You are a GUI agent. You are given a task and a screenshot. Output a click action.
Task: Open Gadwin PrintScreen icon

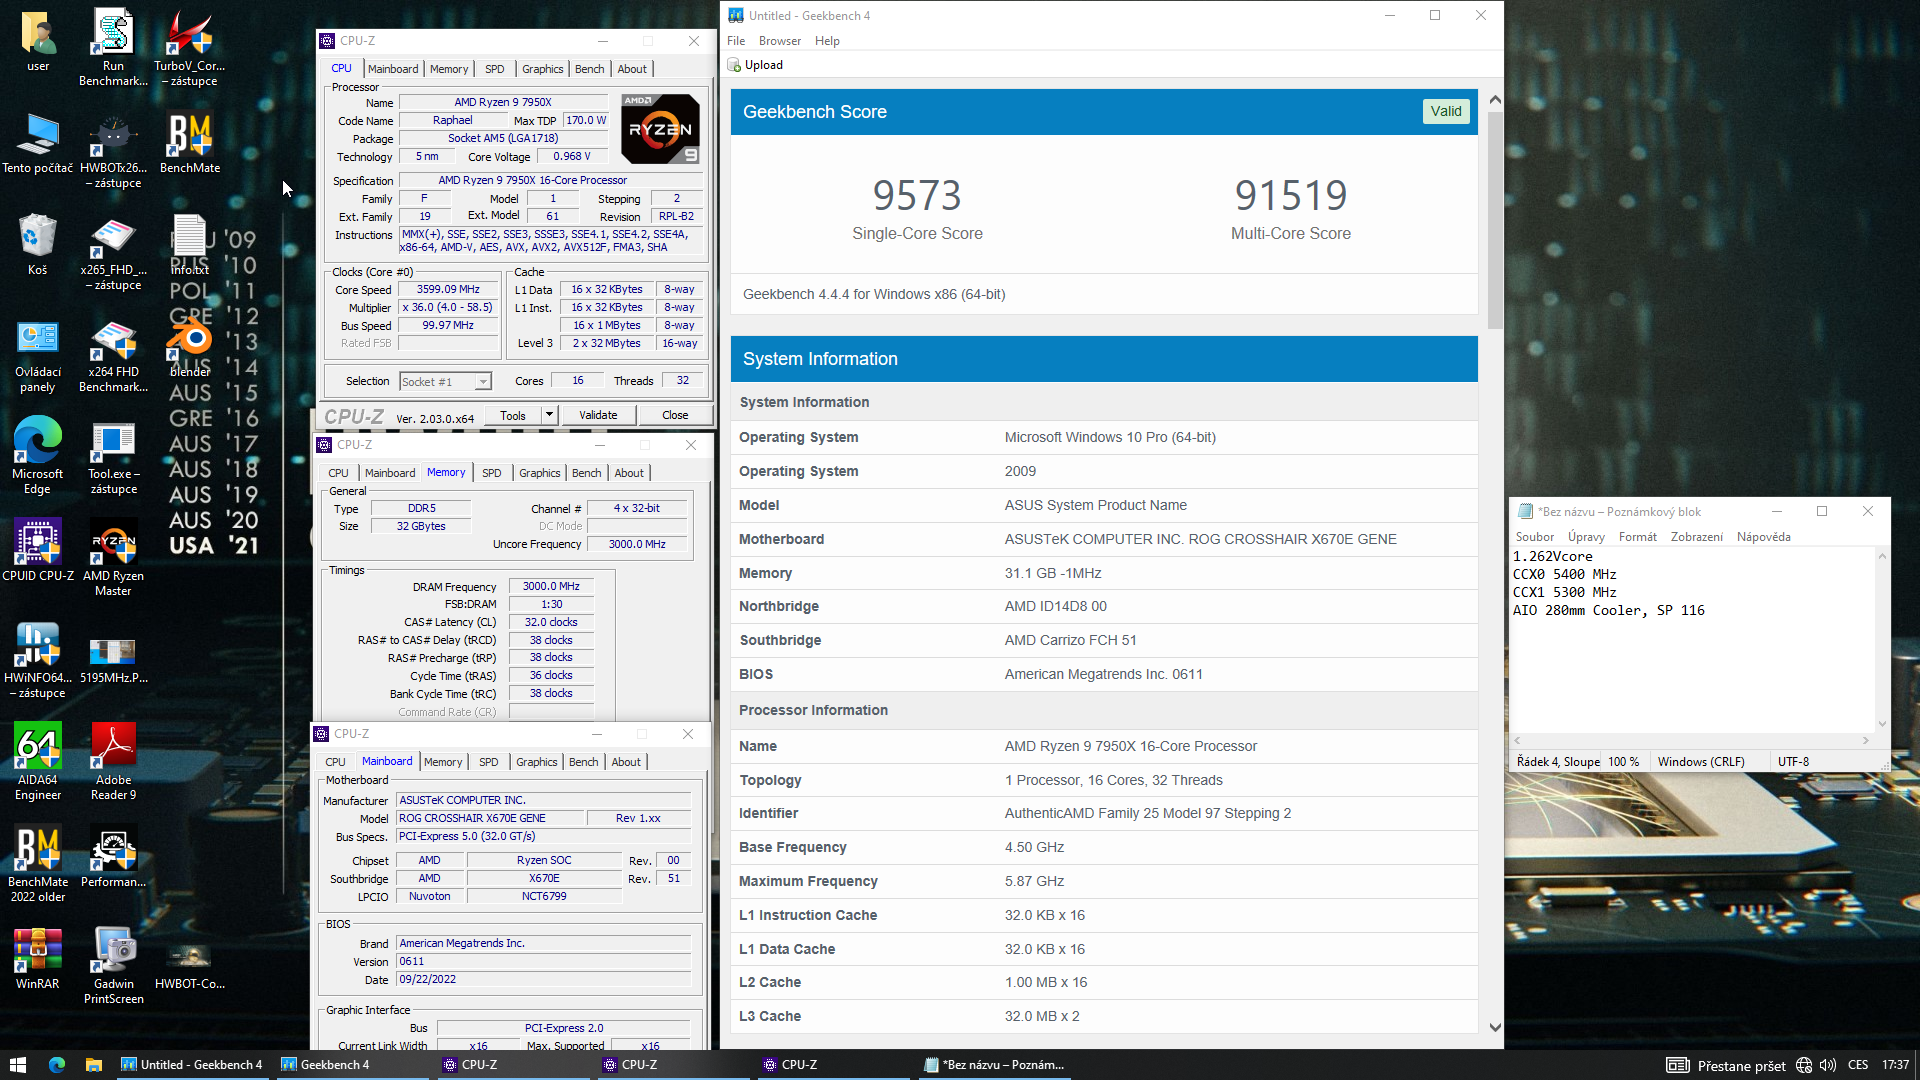point(113,966)
